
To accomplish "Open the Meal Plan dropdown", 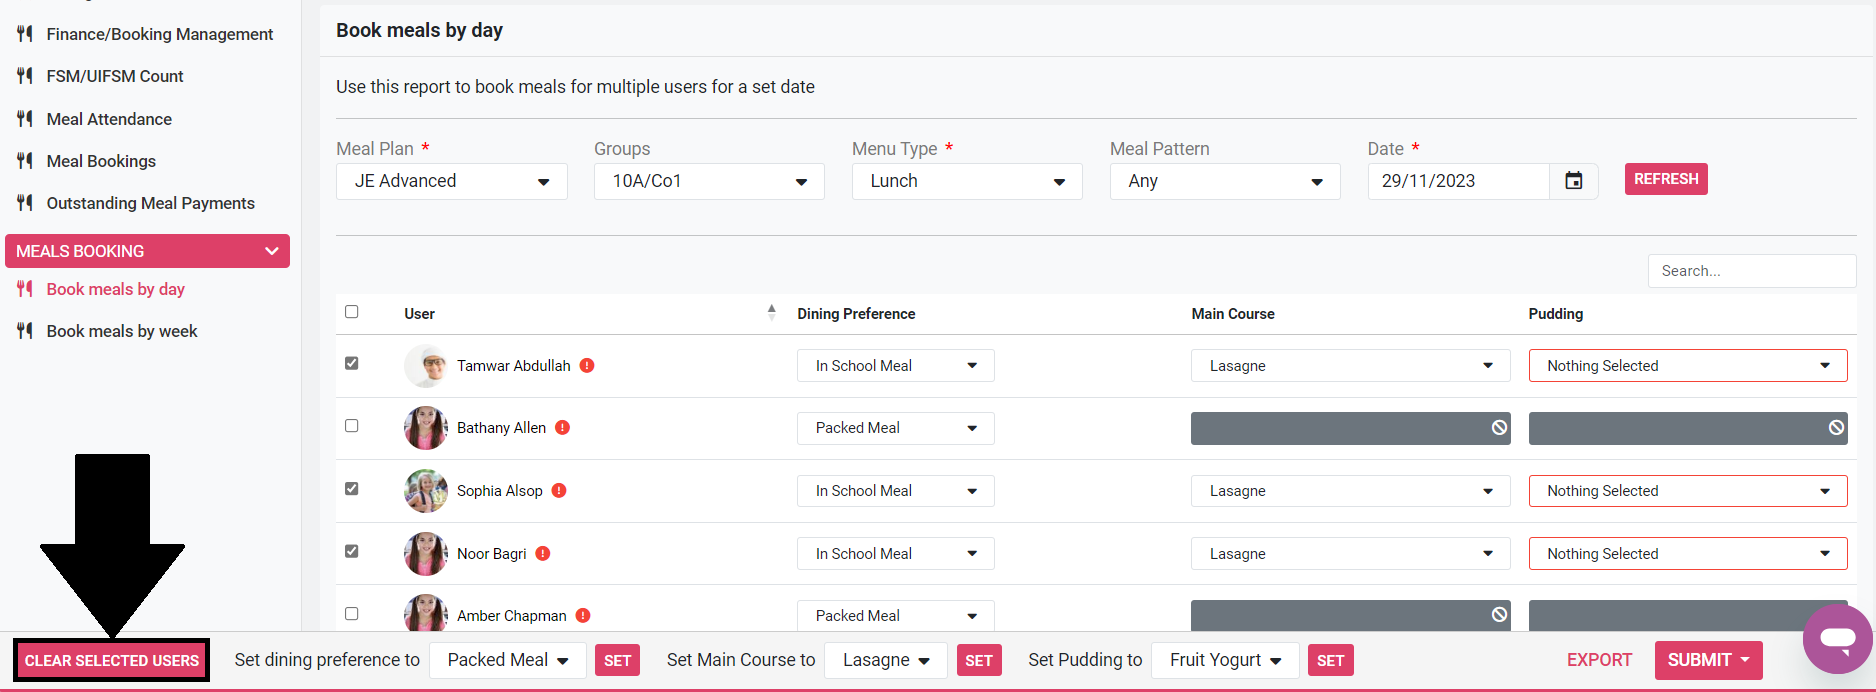I will coord(452,182).
